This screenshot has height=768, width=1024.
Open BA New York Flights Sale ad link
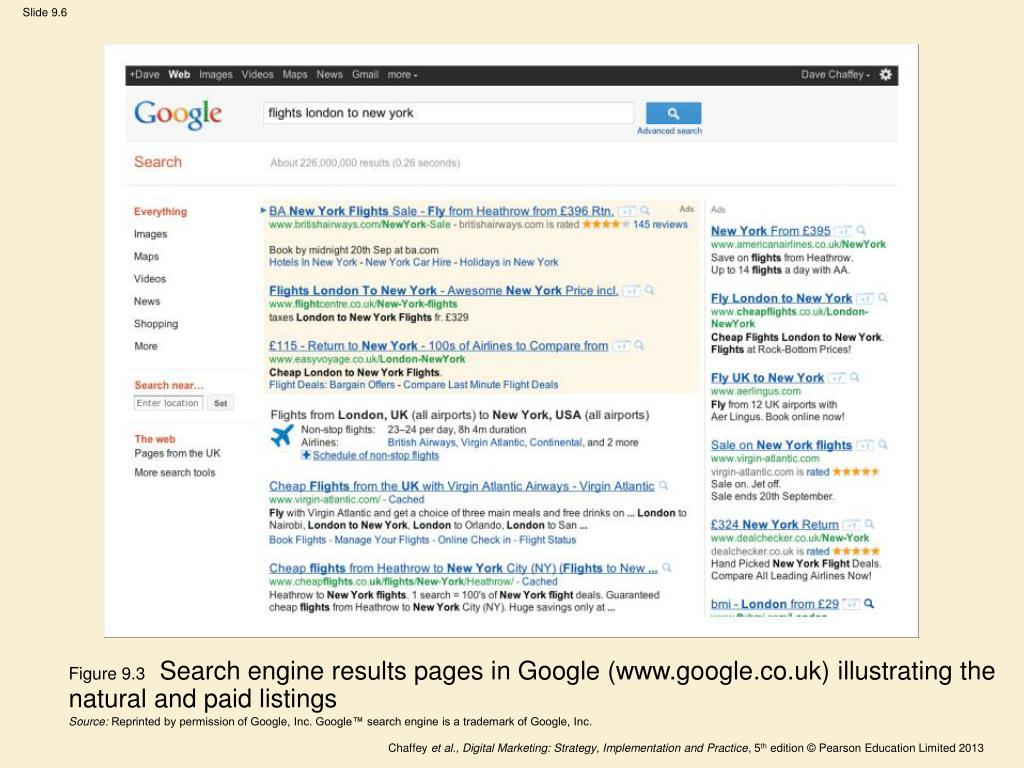pos(441,211)
